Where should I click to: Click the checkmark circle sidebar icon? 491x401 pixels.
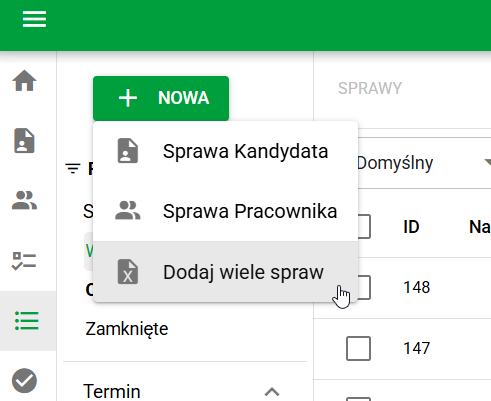click(24, 381)
